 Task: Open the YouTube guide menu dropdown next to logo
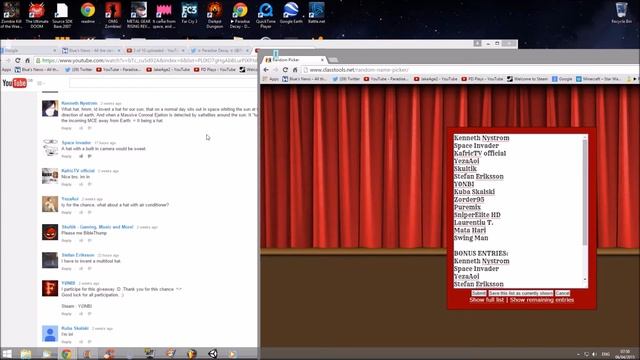click(x=40, y=83)
